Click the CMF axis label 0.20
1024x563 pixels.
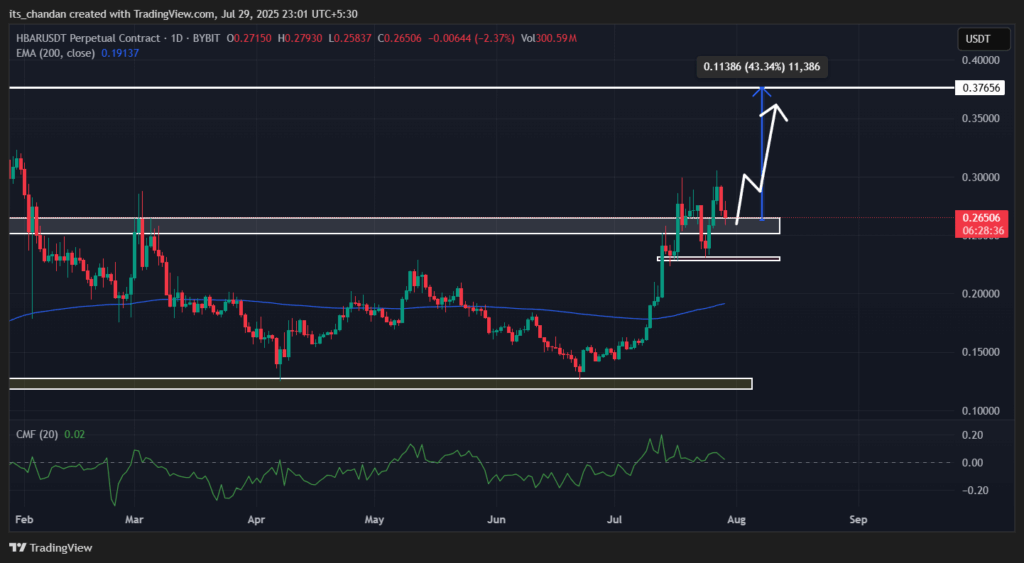click(972, 435)
